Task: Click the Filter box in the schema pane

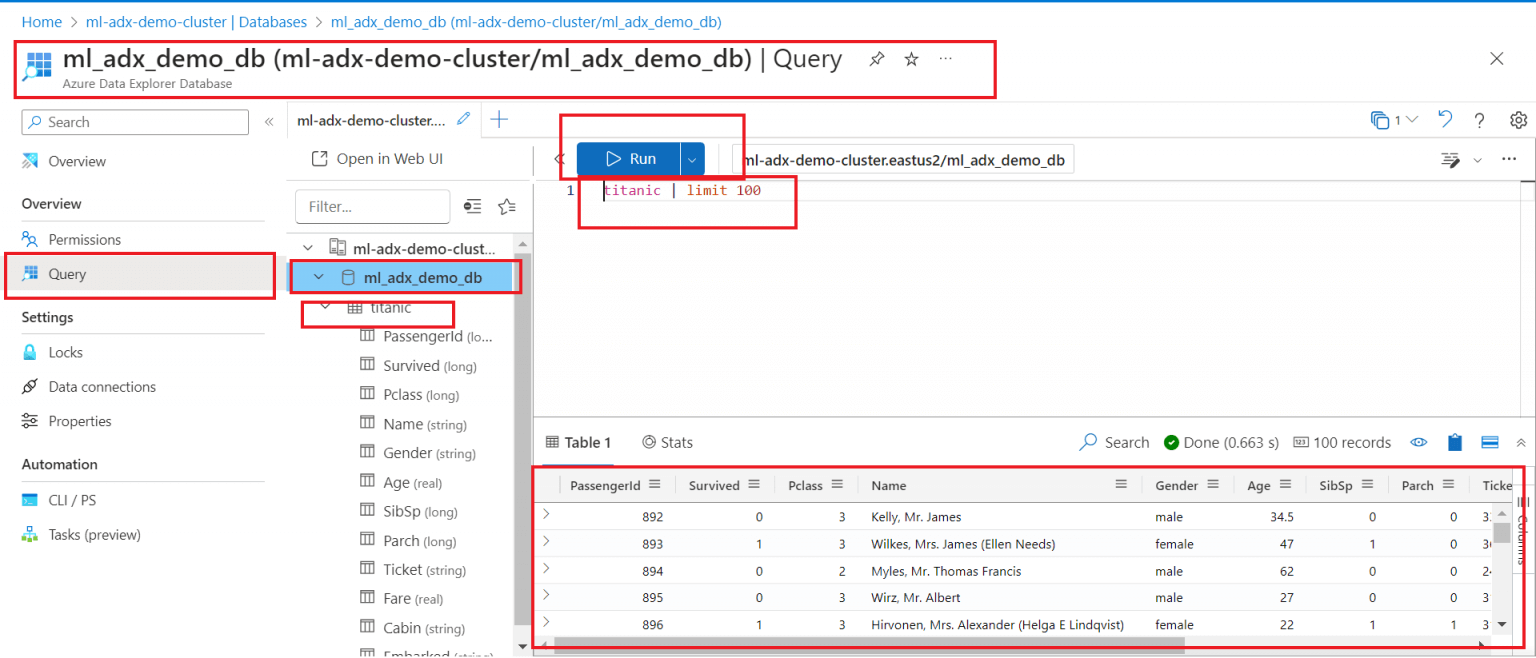Action: click(373, 206)
